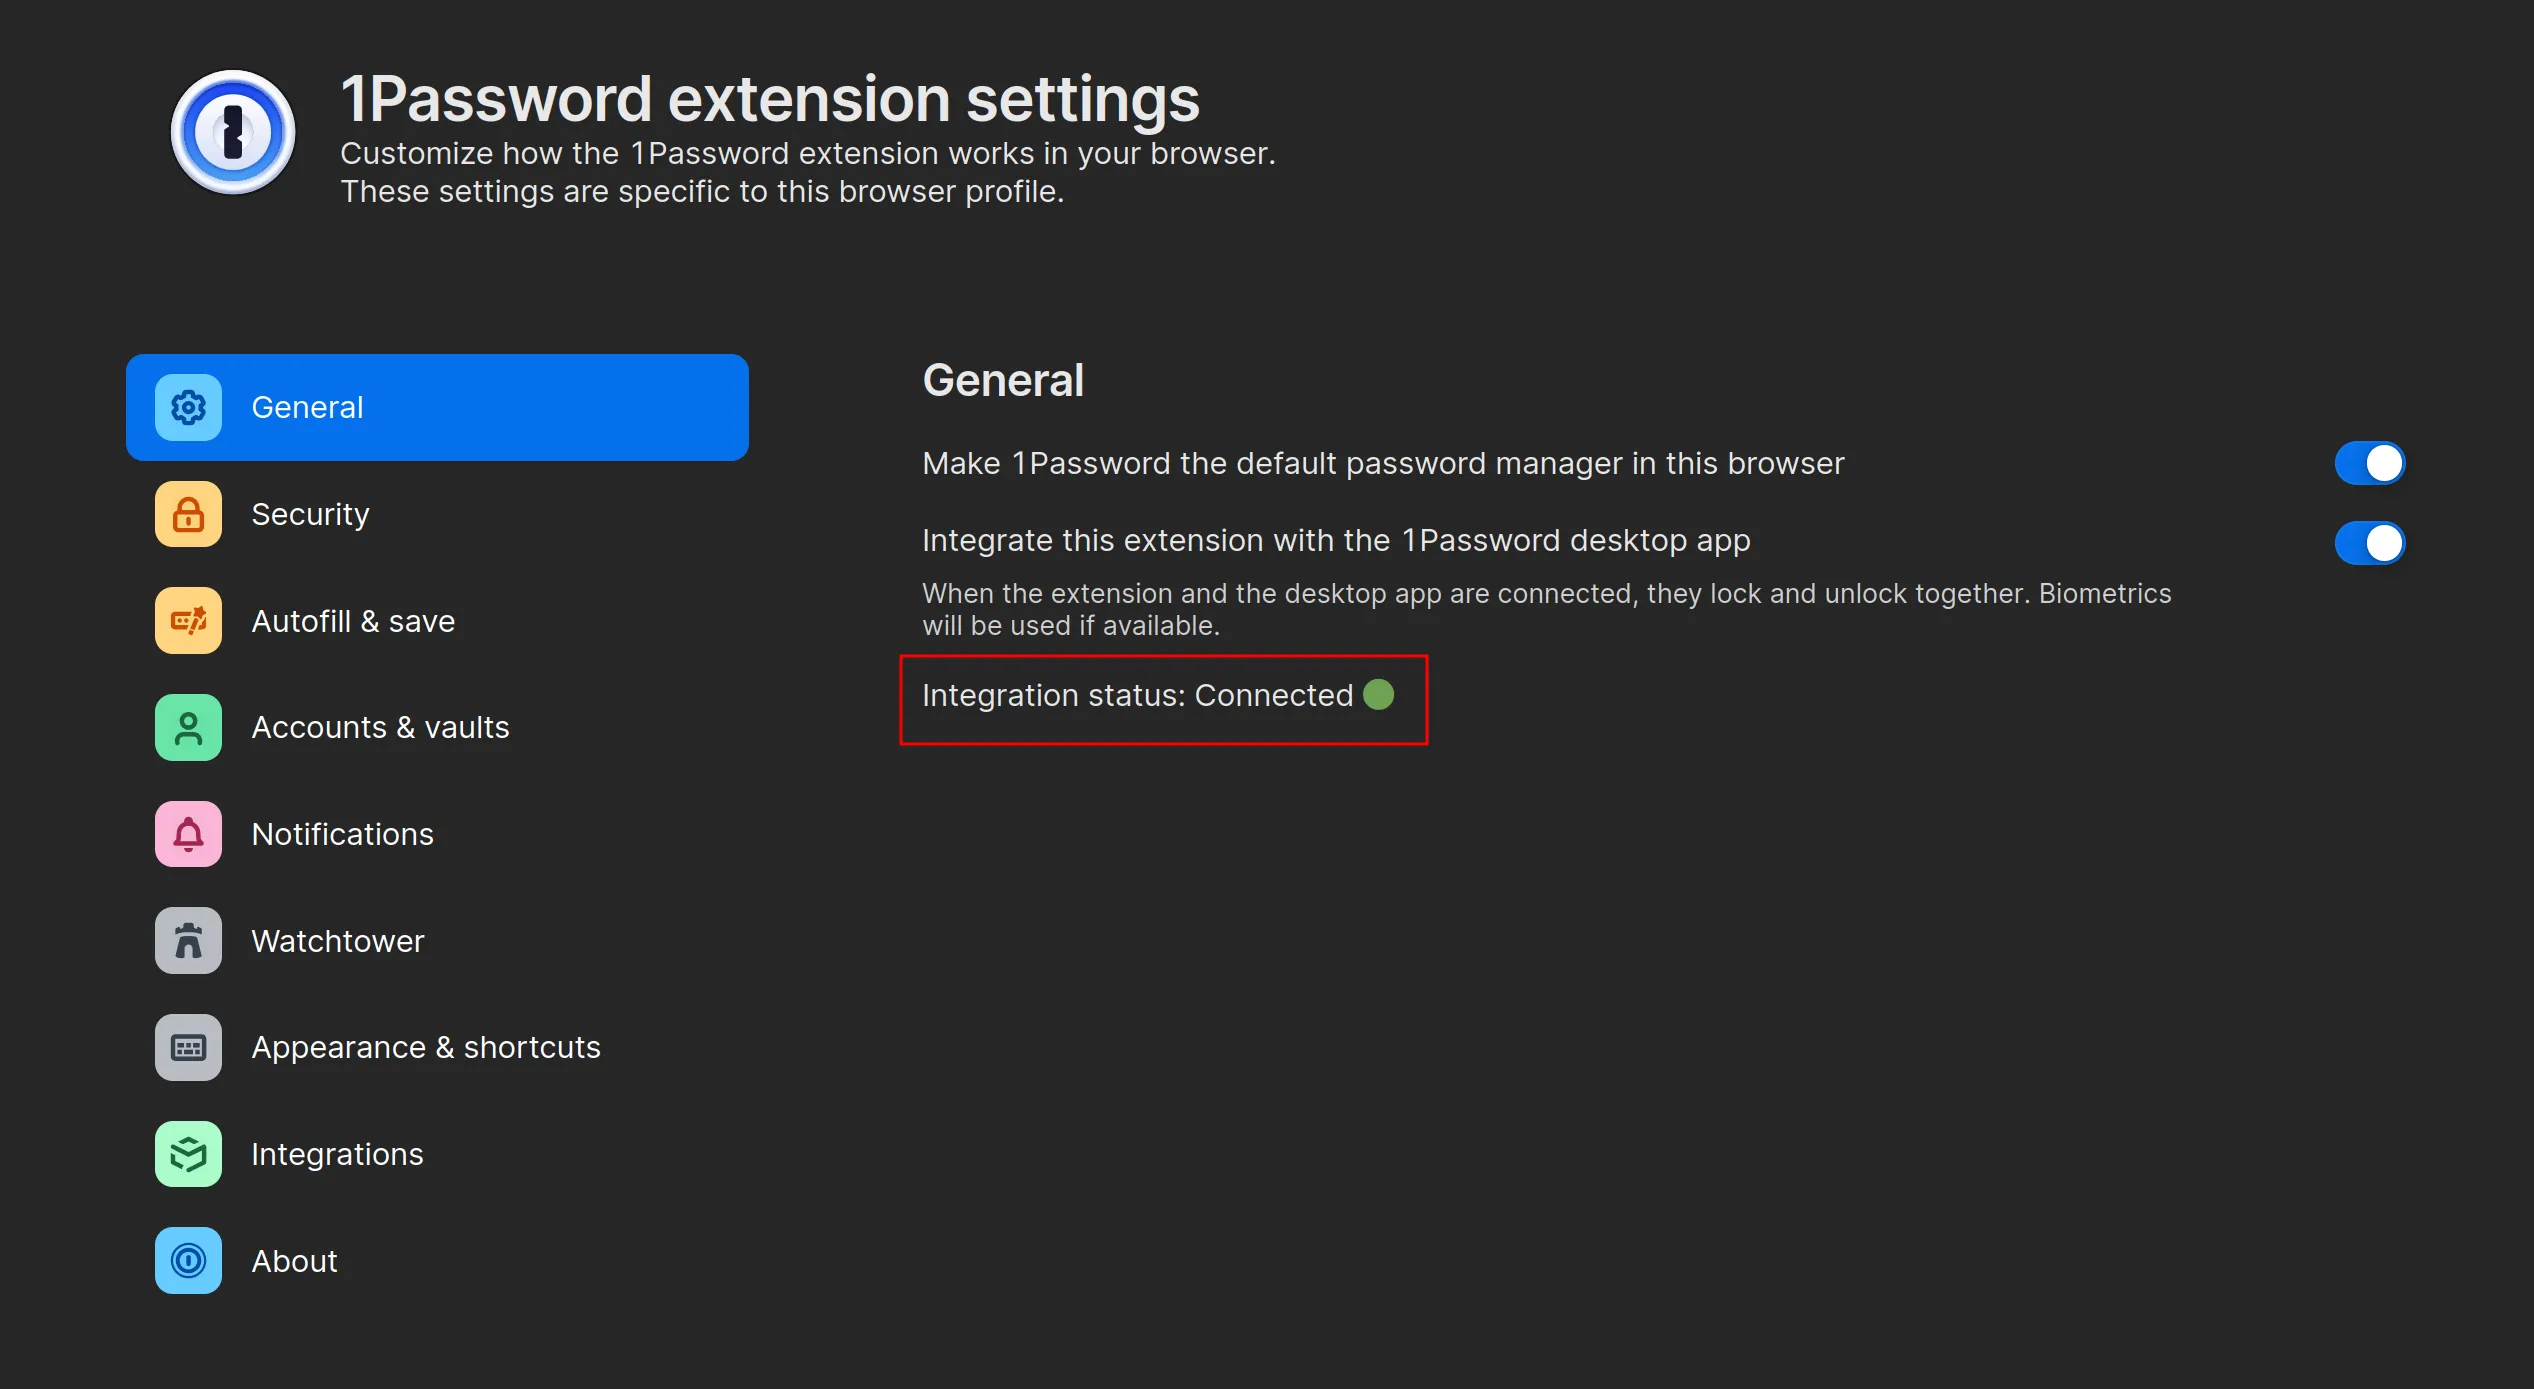Image resolution: width=2534 pixels, height=1389 pixels.
Task: Click the Autofill & save icon
Action: pos(188,621)
